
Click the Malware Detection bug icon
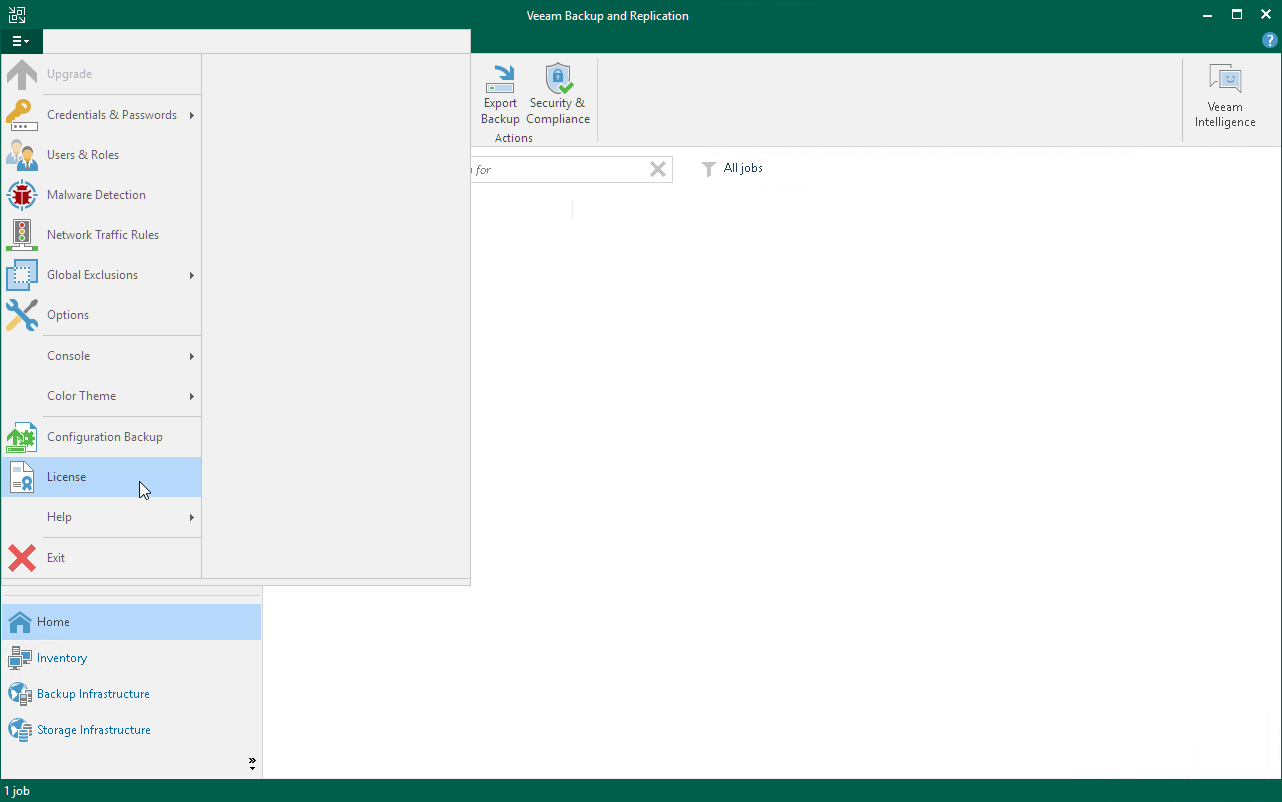coord(22,195)
